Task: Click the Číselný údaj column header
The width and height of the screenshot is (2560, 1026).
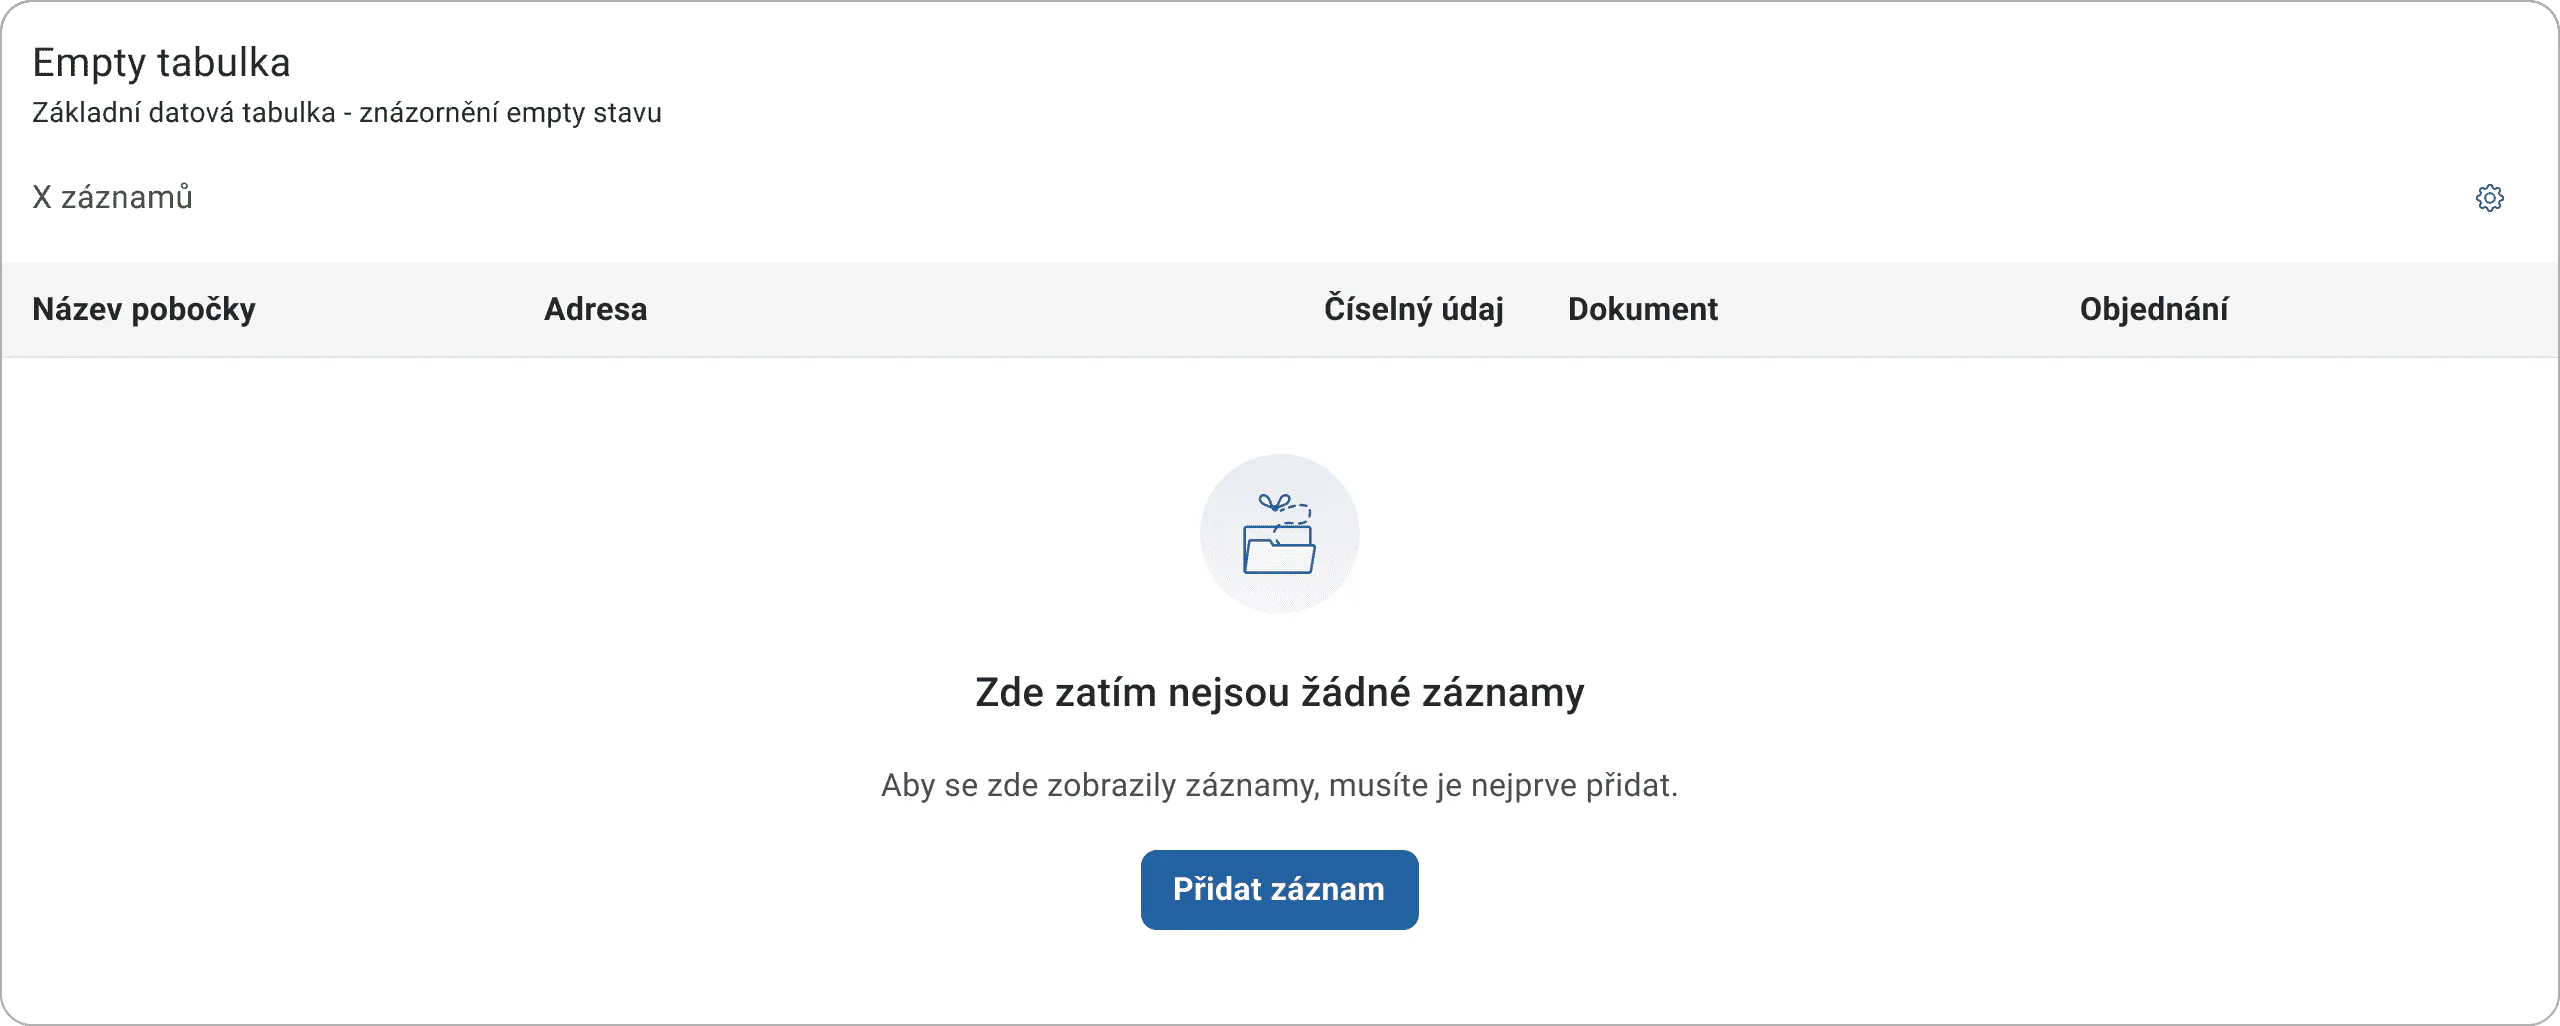Action: pos(1414,310)
